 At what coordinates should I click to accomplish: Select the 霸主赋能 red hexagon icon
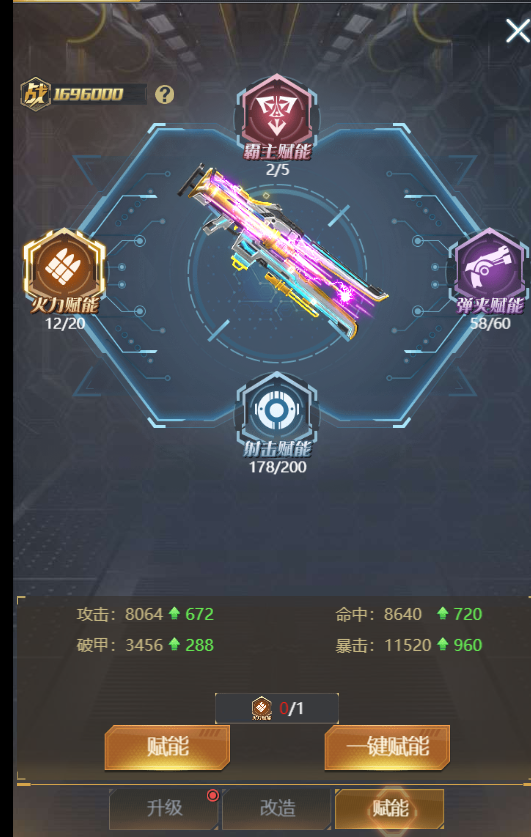pos(276,112)
